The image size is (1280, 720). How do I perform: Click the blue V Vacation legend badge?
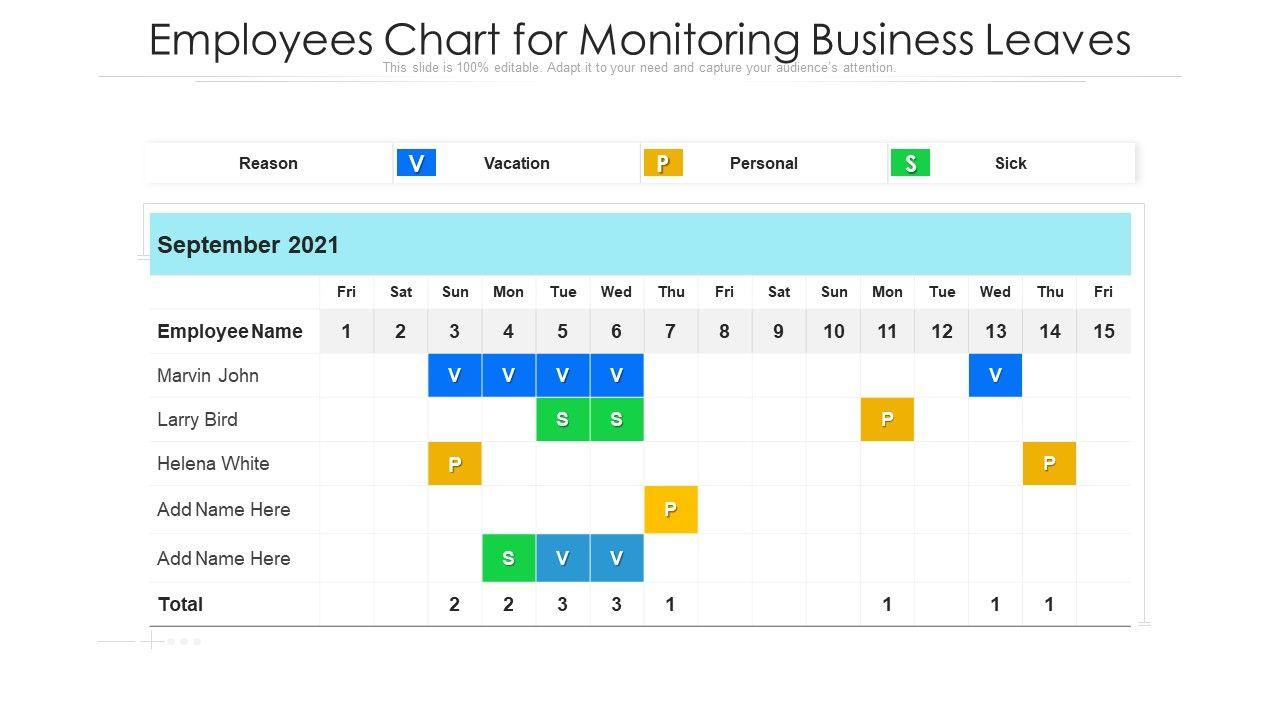click(416, 163)
